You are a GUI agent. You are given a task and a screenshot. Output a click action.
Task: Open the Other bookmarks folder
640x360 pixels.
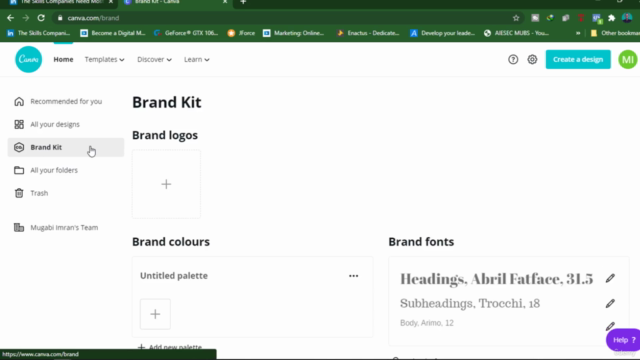(x=616, y=33)
